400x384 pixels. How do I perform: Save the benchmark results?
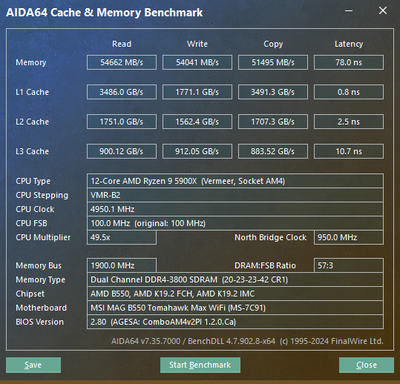pyautogui.click(x=33, y=365)
